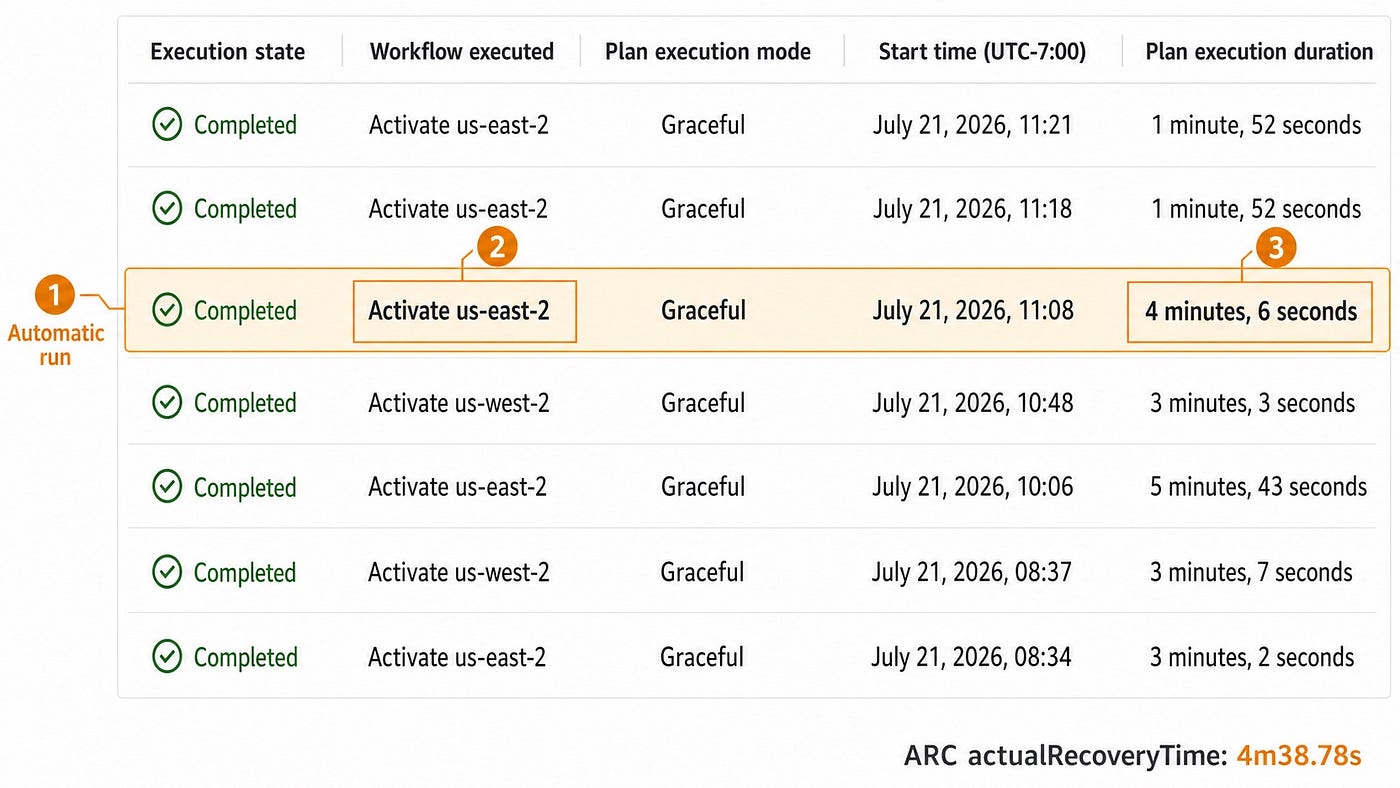
Task: Click the Completed checkmark icon for 08:37 run
Action: 167,572
